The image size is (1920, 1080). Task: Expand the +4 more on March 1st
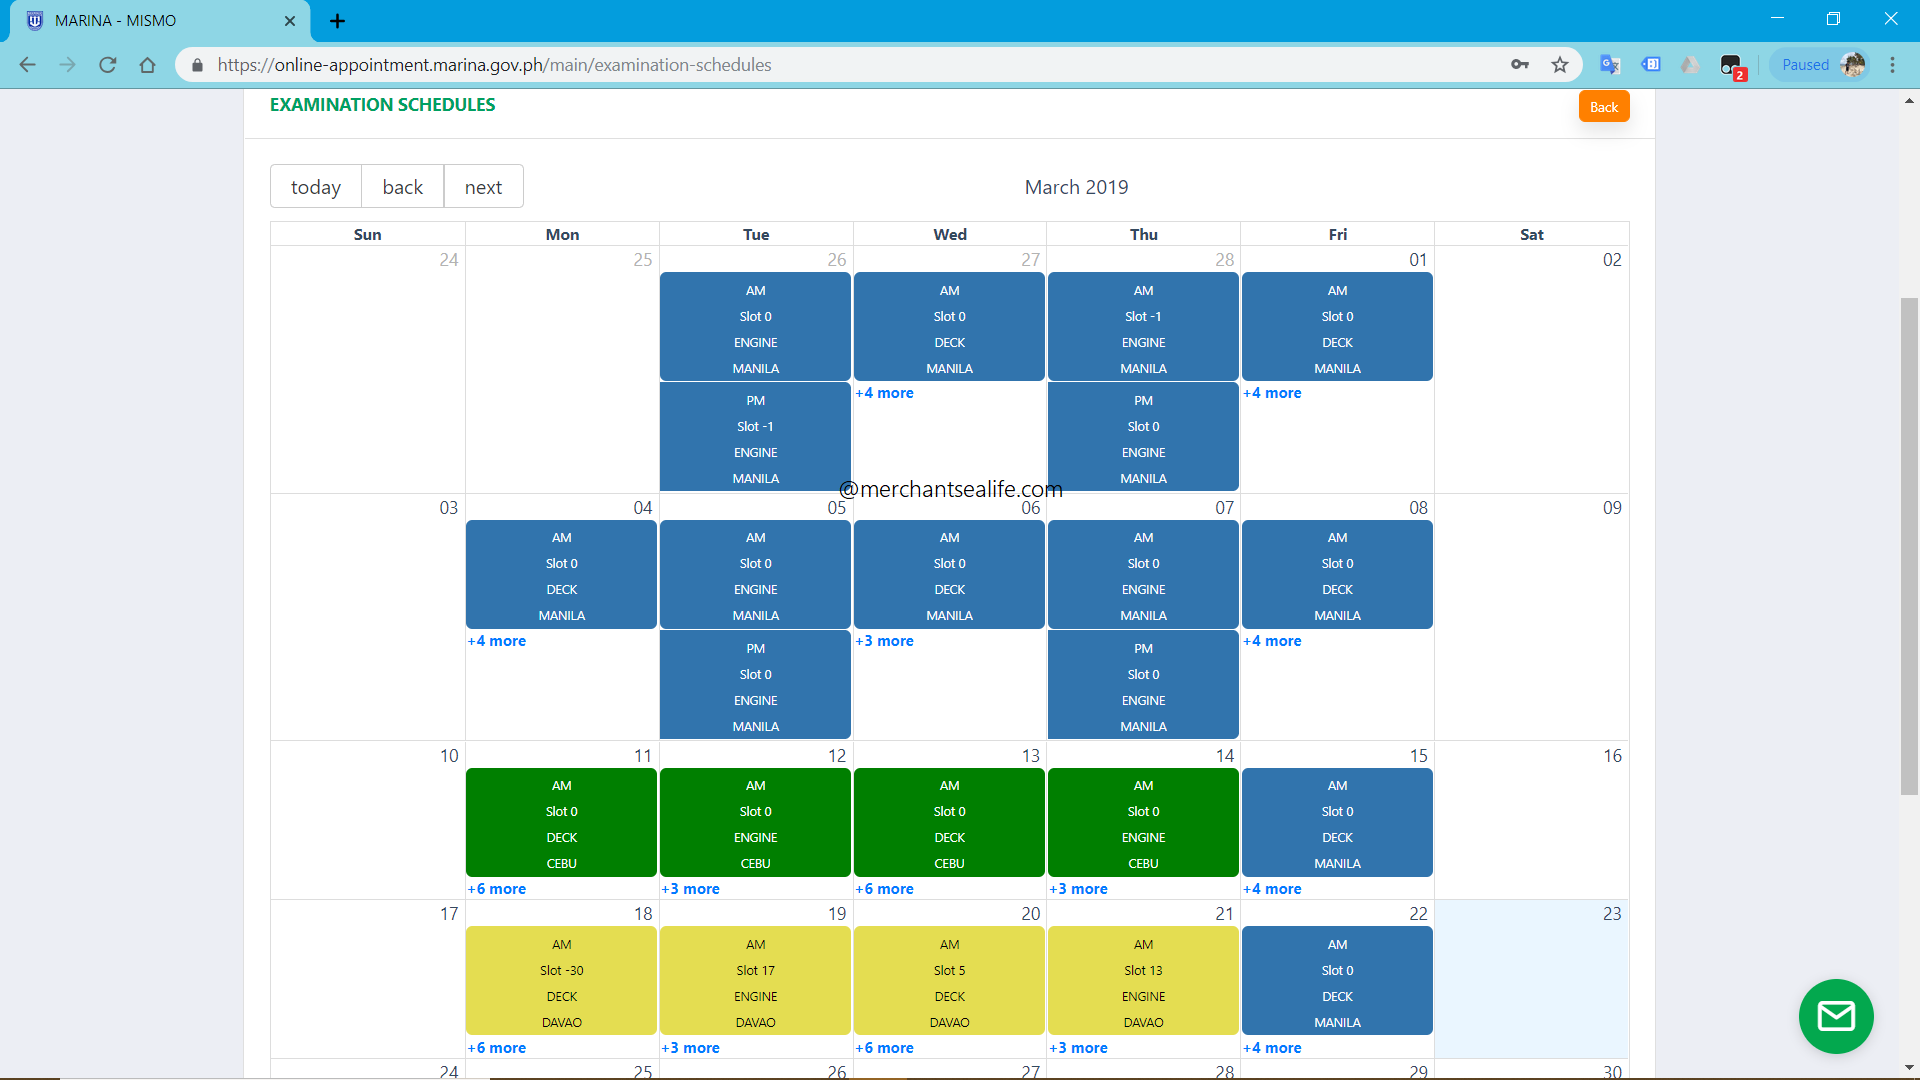click(1270, 392)
